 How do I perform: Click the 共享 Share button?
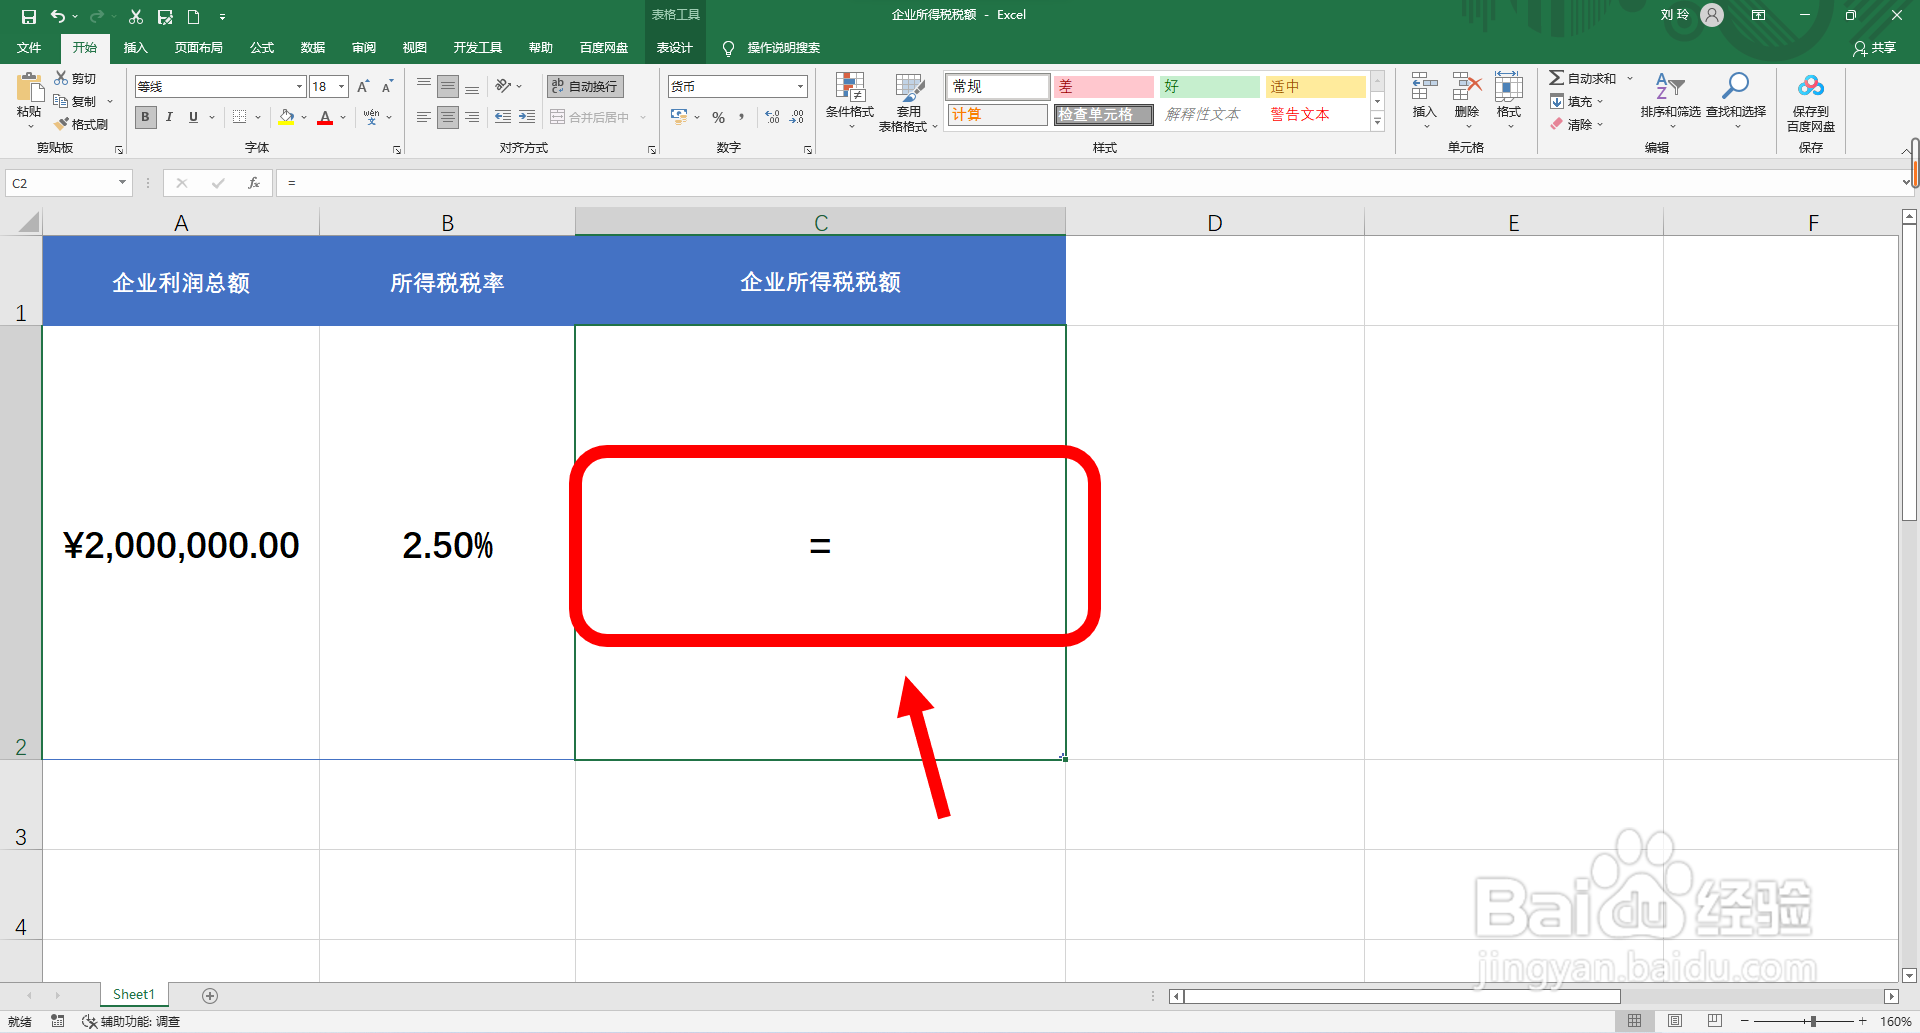coord(1875,48)
